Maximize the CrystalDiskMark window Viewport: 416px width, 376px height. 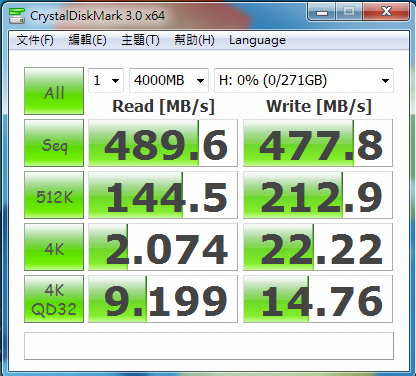click(x=349, y=12)
